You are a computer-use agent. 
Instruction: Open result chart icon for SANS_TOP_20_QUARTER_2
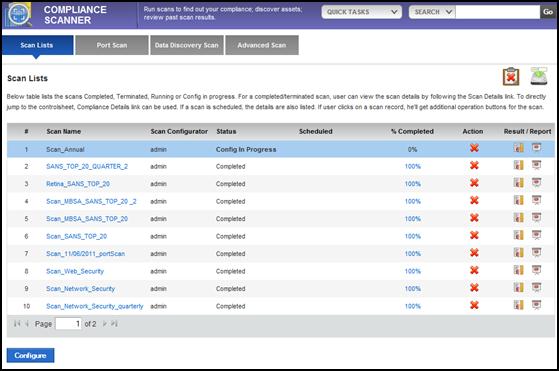click(519, 165)
